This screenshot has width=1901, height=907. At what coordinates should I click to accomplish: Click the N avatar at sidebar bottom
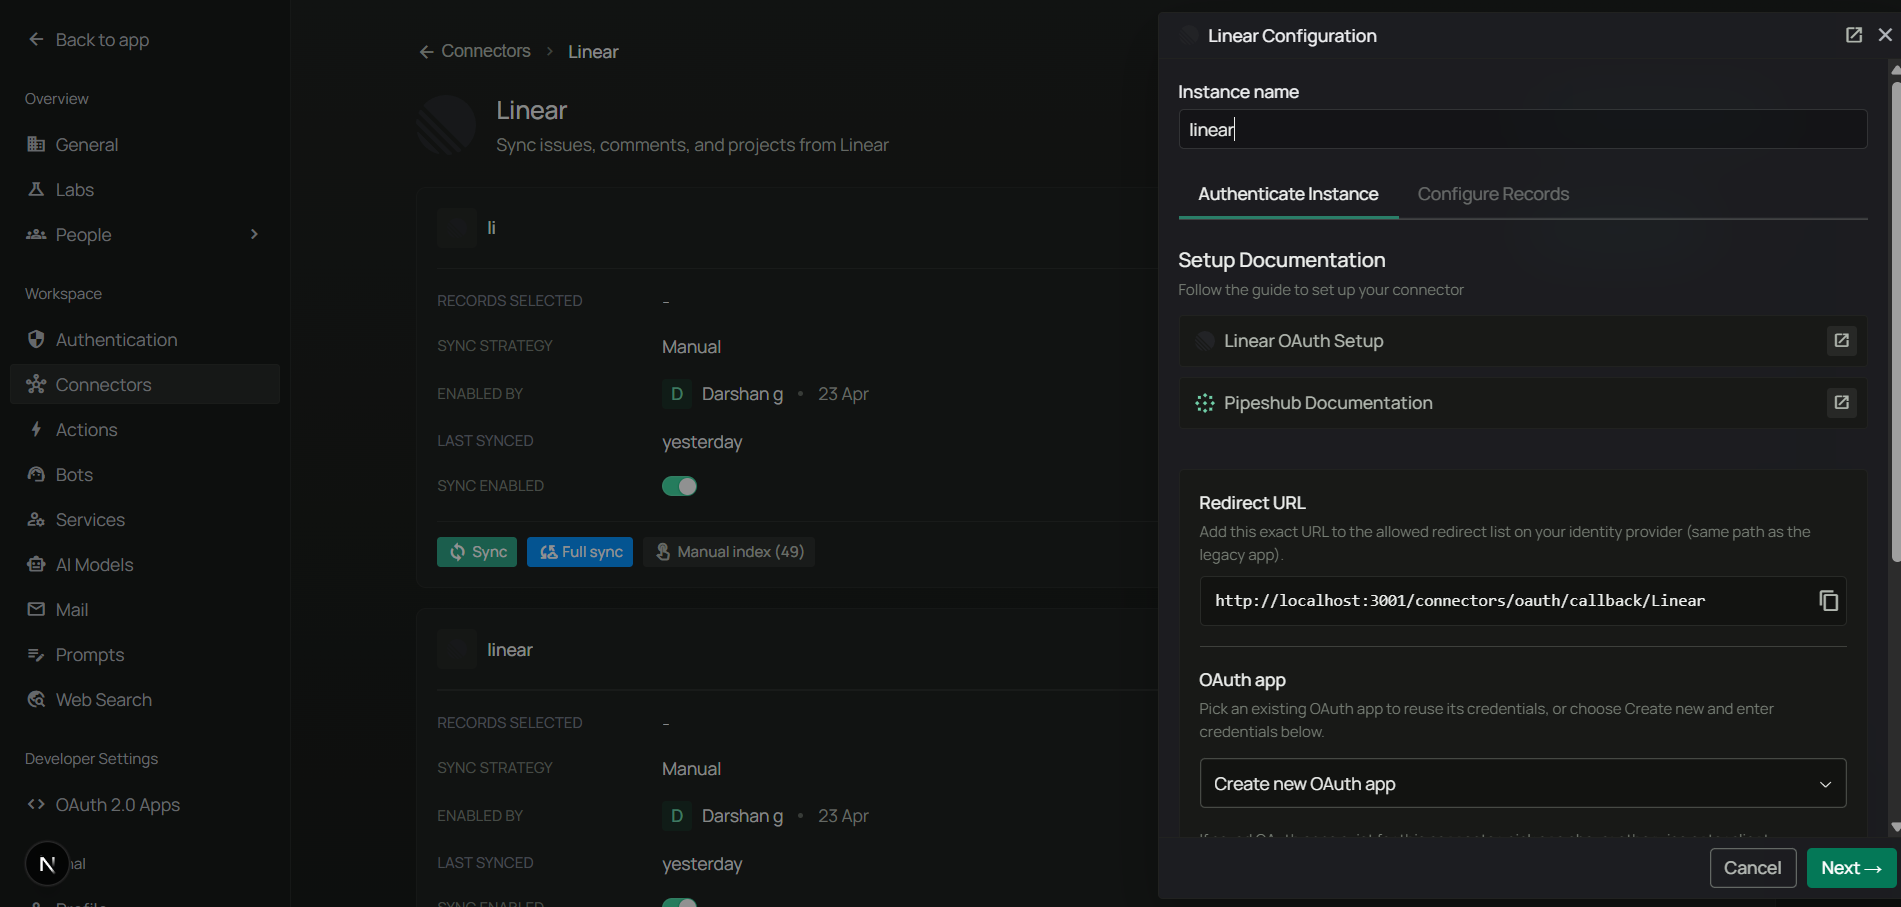coord(47,864)
